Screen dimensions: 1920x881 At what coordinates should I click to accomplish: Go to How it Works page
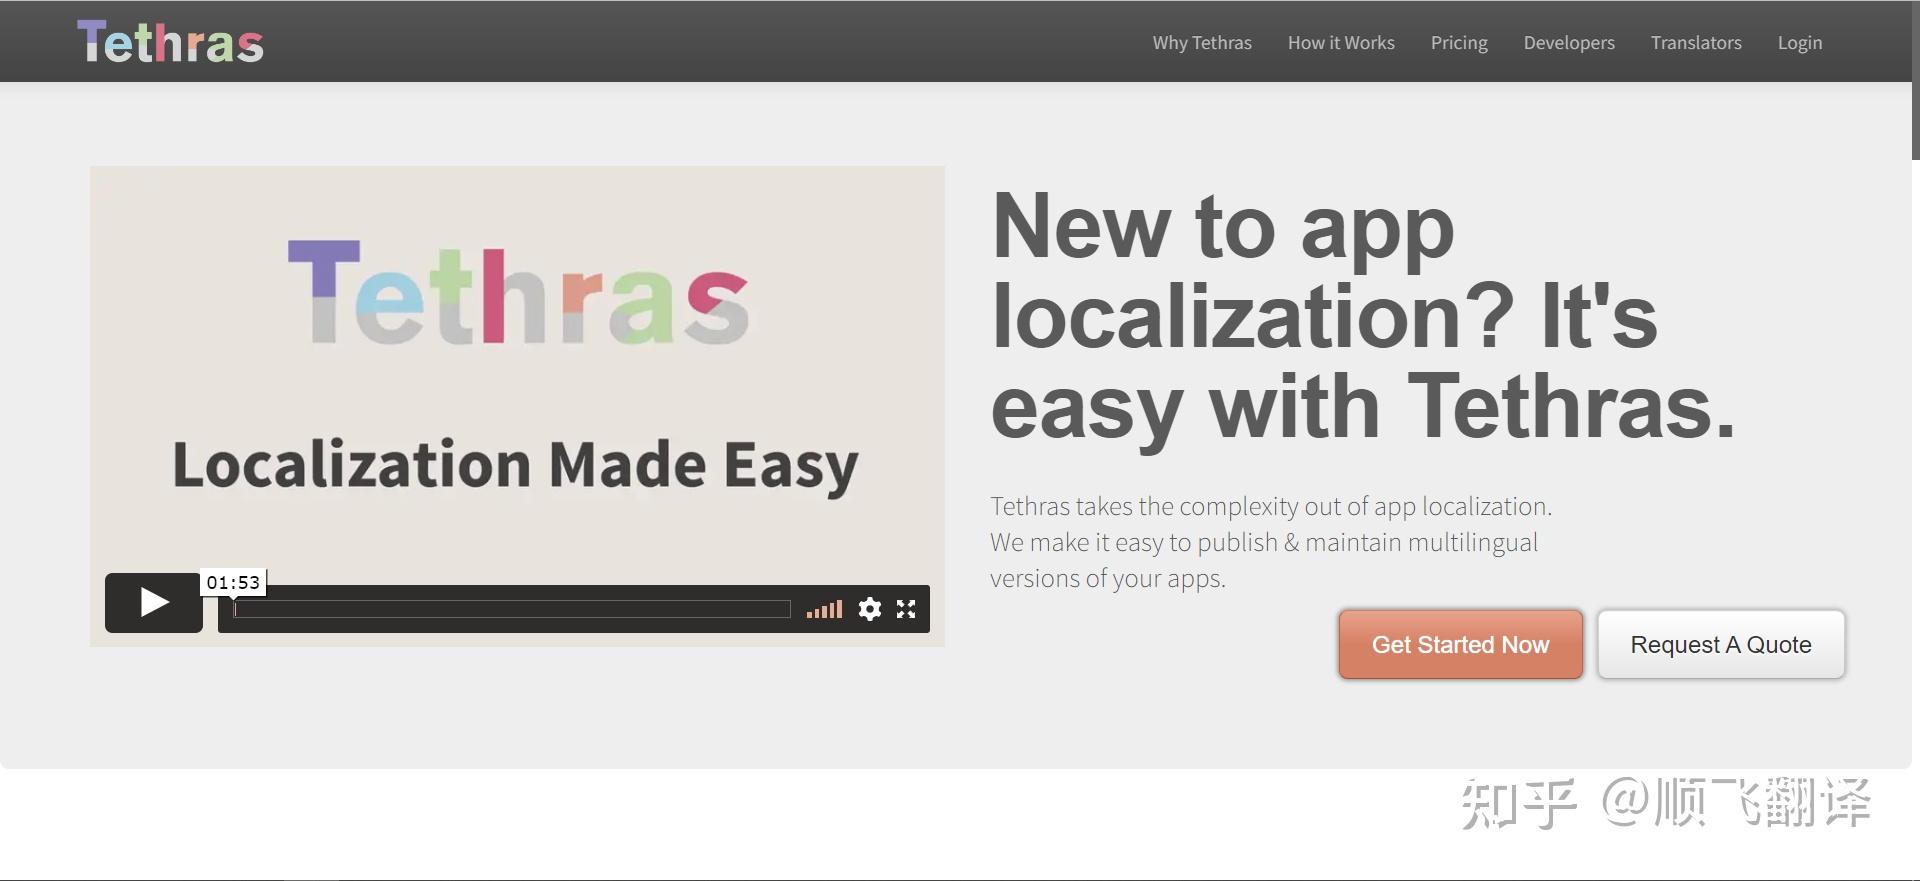tap(1341, 43)
